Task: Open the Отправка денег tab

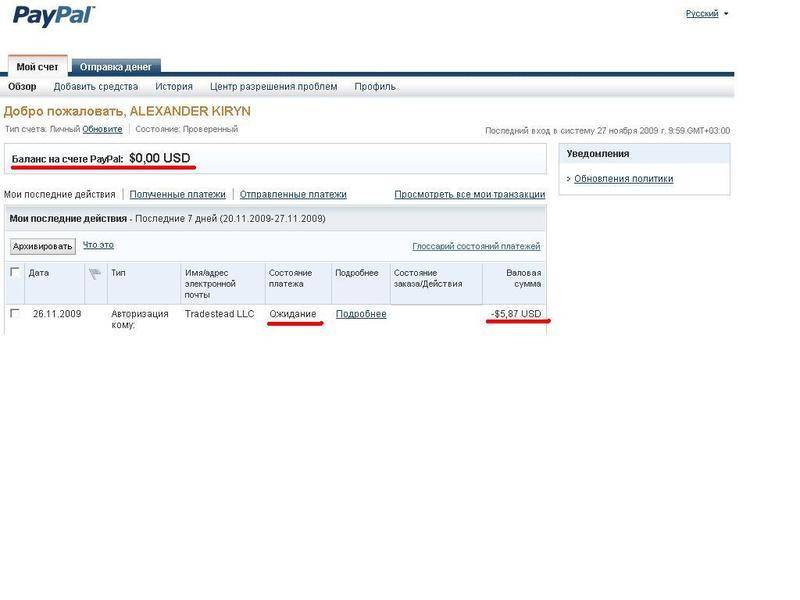Action: point(116,67)
